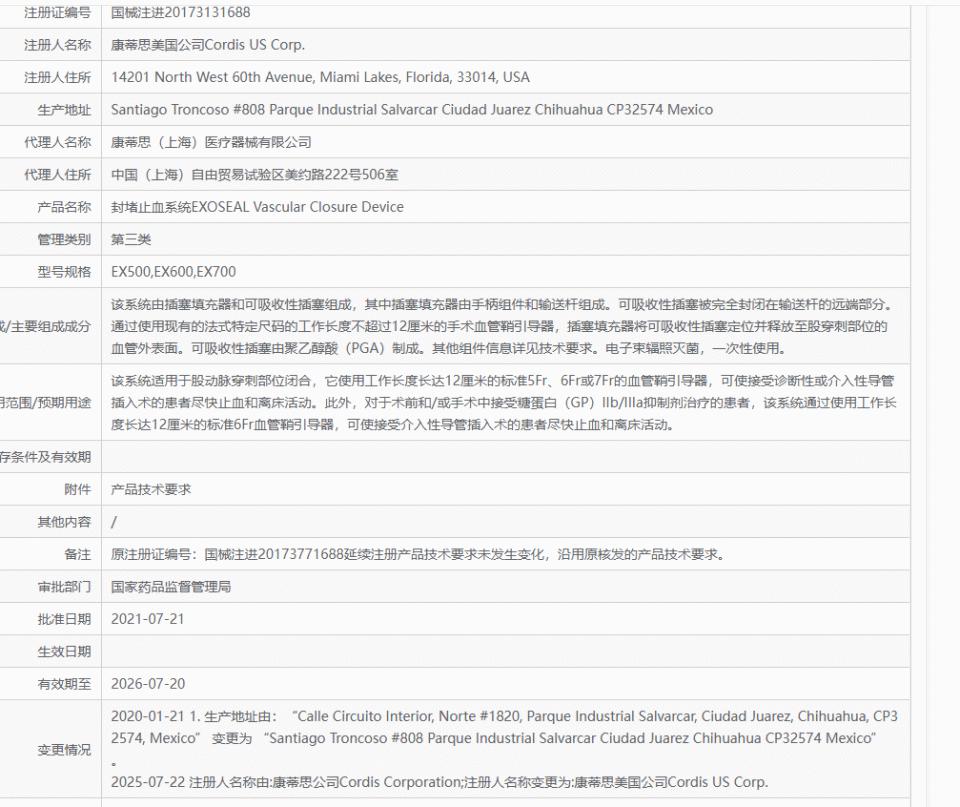Click approval date 2021-07-21
The width and height of the screenshot is (960, 807).
pos(148,619)
